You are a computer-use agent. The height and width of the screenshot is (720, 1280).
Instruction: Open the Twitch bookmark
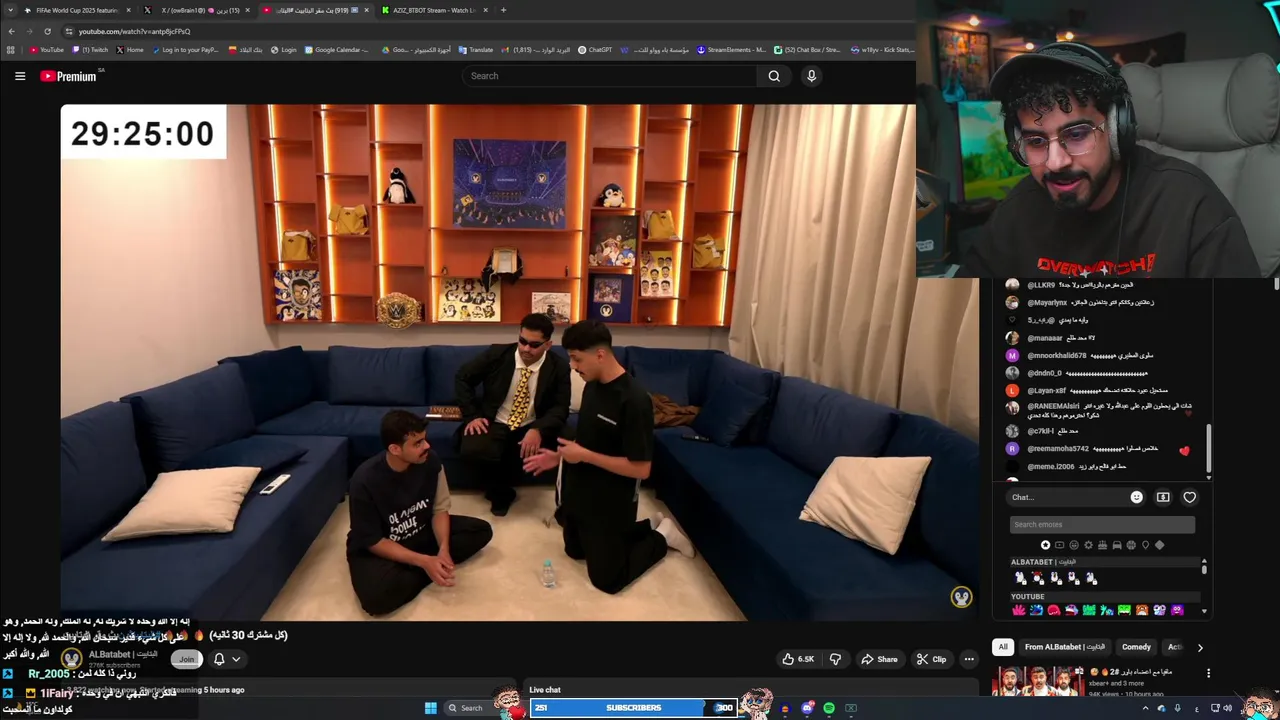90,50
